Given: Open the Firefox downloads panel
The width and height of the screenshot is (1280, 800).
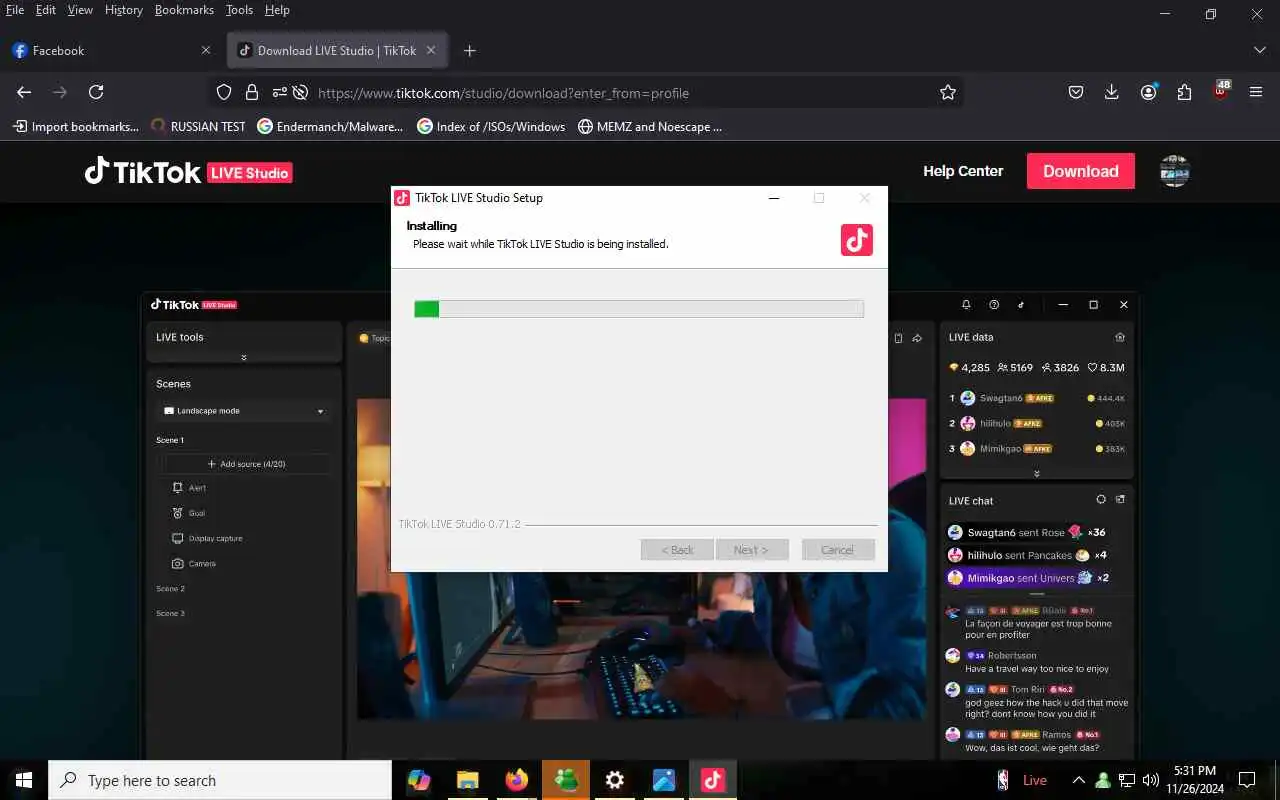Looking at the screenshot, I should pos(1111,92).
